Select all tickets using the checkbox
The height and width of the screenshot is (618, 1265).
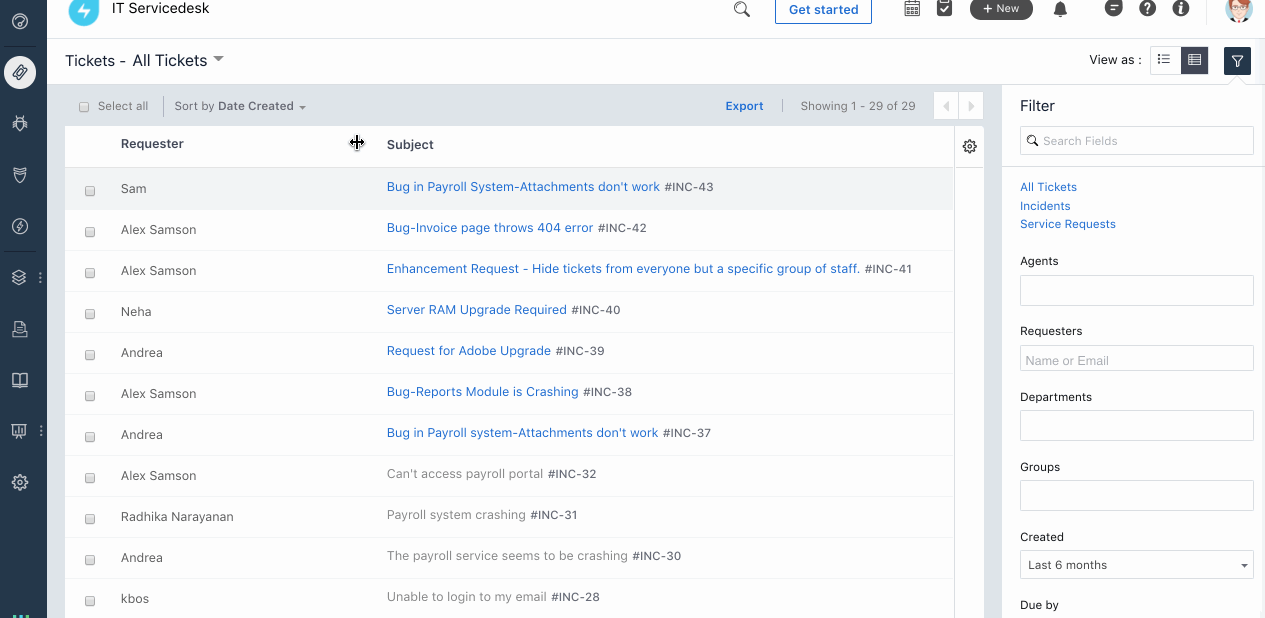(x=84, y=105)
